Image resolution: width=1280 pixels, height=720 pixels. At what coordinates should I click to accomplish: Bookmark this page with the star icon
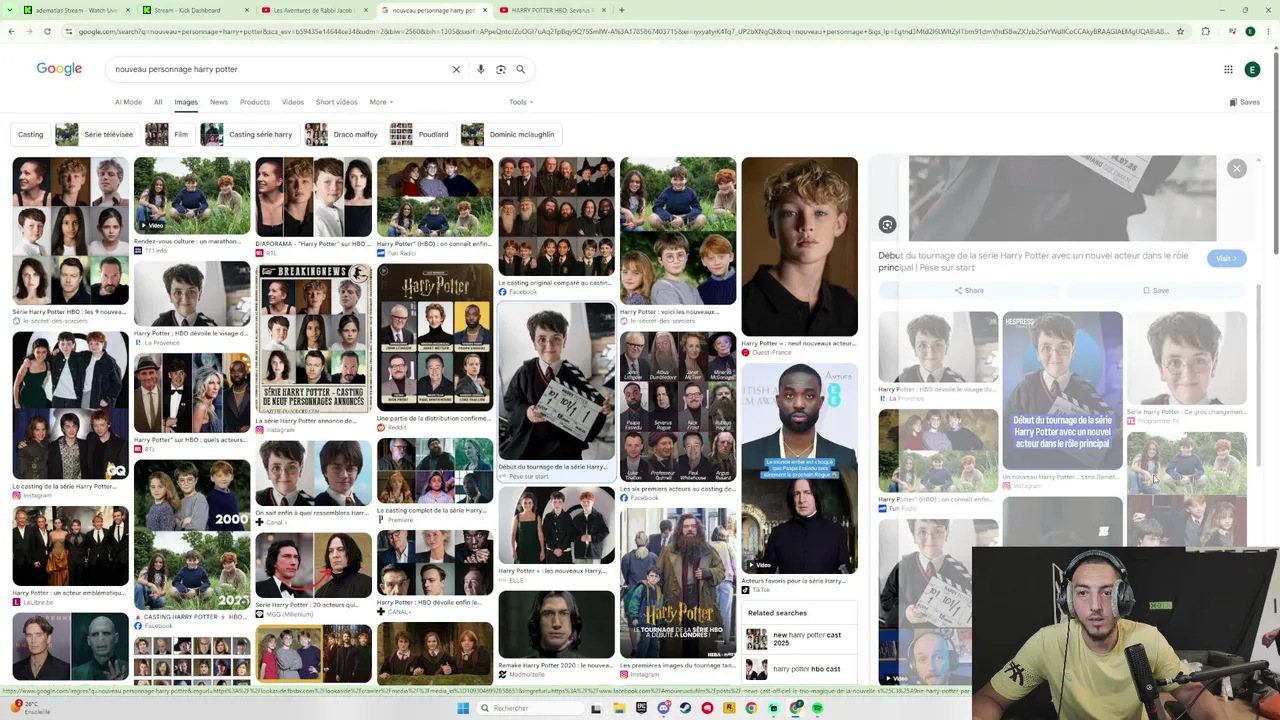click(1180, 31)
